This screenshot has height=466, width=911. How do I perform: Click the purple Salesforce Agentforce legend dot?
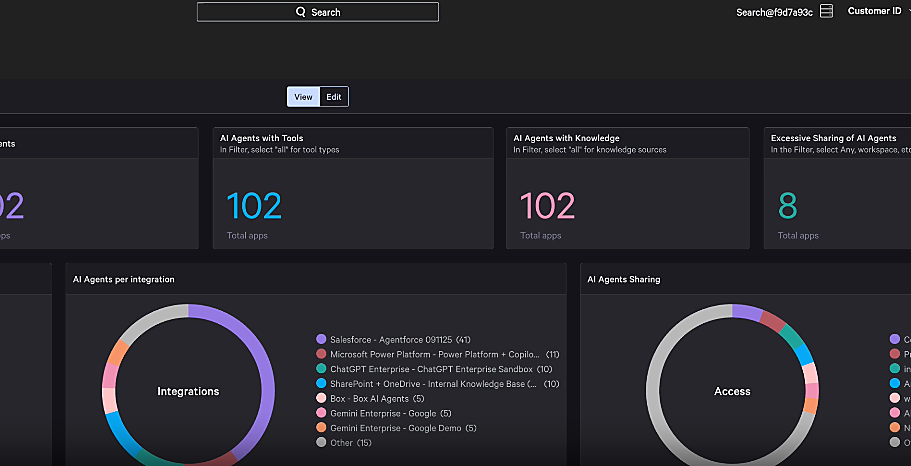coord(321,340)
